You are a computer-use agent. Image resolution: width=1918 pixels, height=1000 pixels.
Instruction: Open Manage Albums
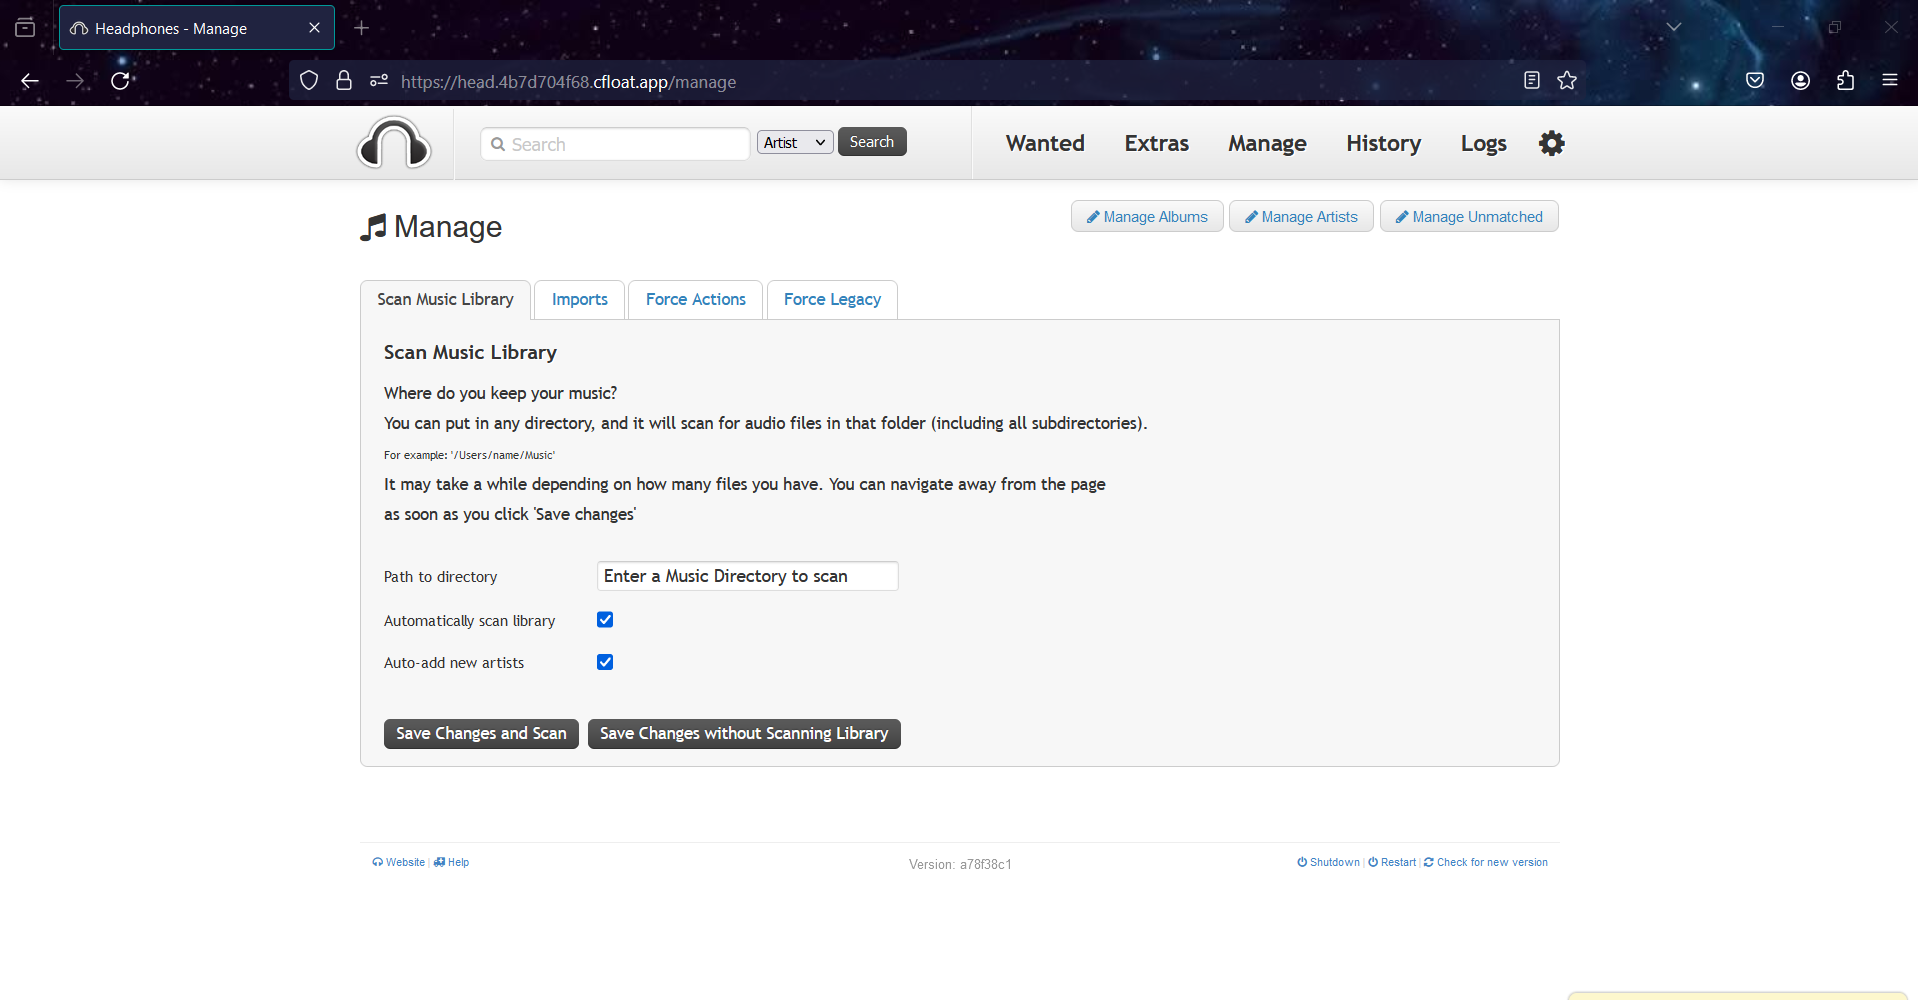(1147, 217)
